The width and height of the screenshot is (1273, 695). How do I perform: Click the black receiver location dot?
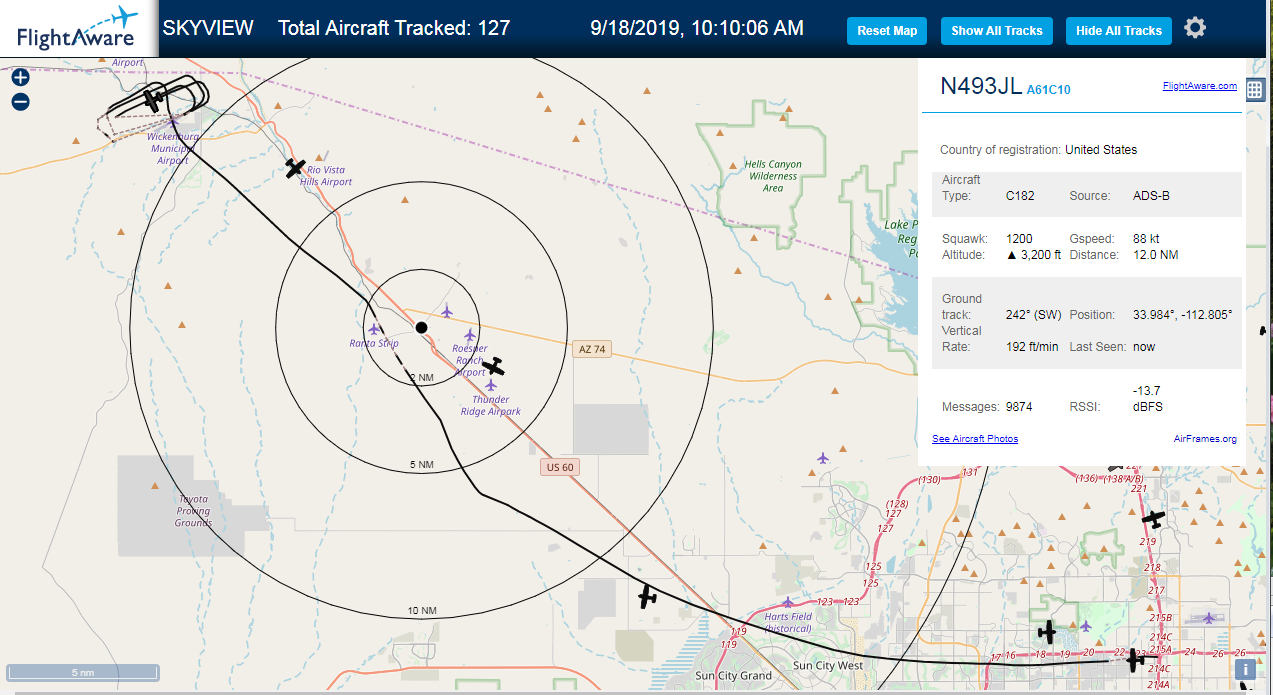[x=421, y=327]
